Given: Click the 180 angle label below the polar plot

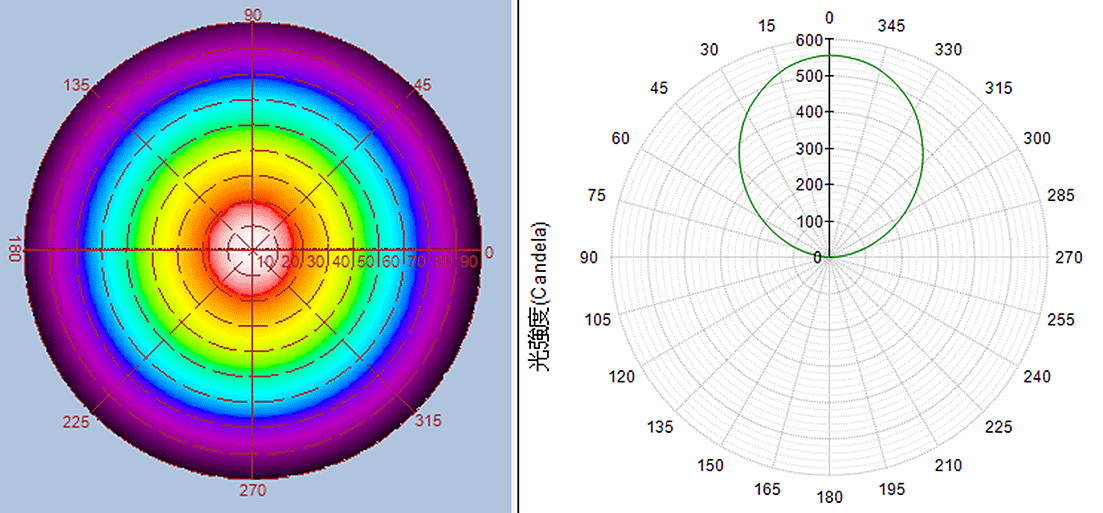Looking at the screenshot, I should [x=830, y=497].
